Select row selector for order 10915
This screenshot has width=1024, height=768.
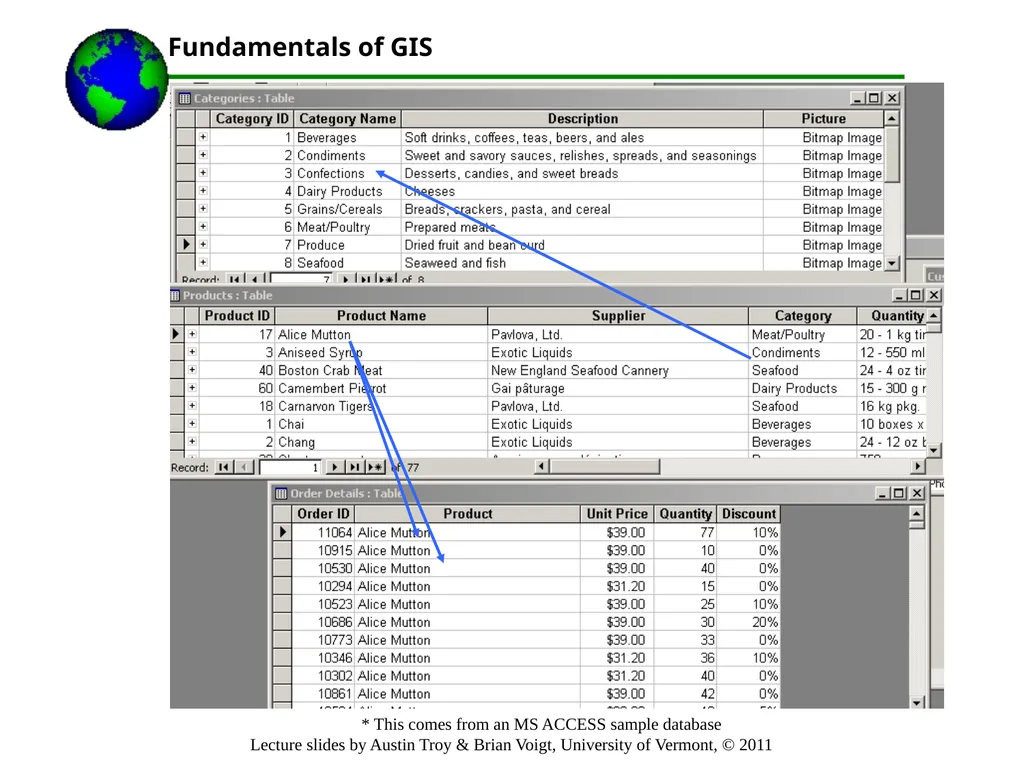282,550
